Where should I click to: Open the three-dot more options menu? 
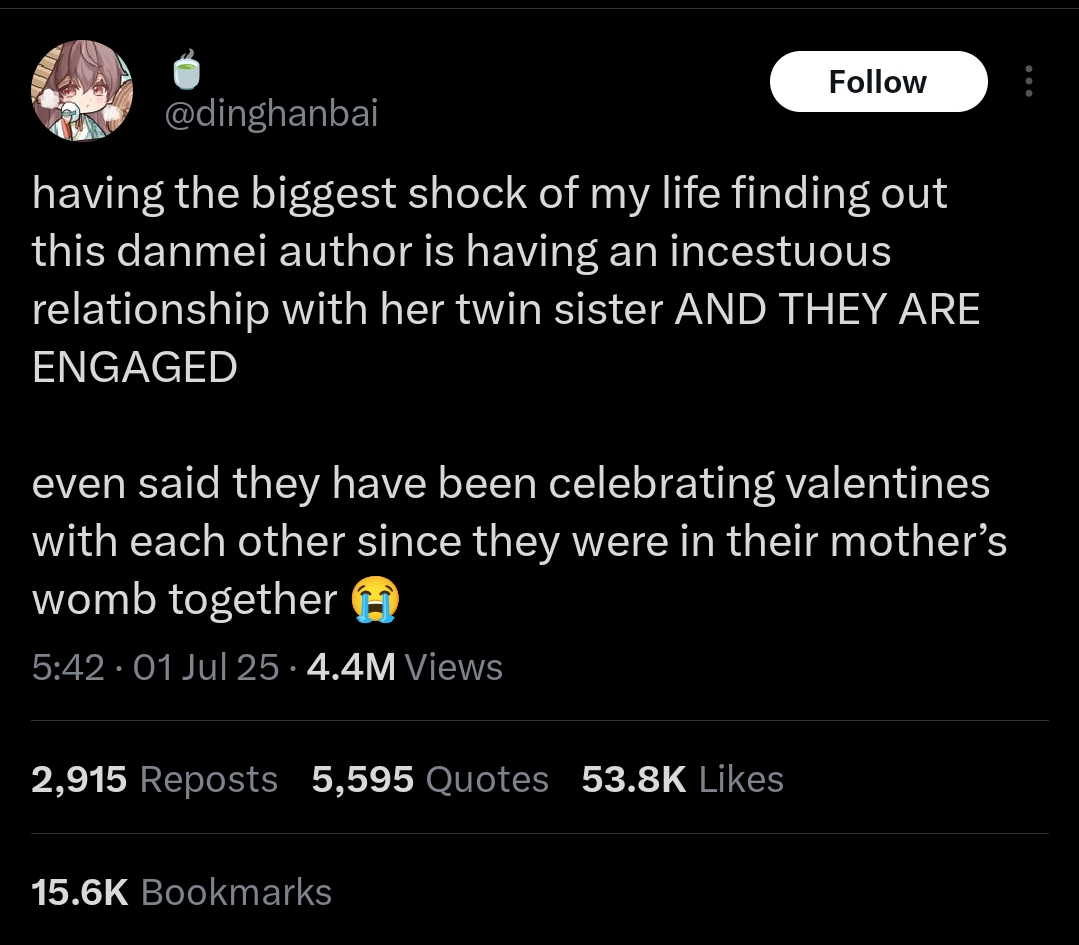pyautogui.click(x=1028, y=81)
